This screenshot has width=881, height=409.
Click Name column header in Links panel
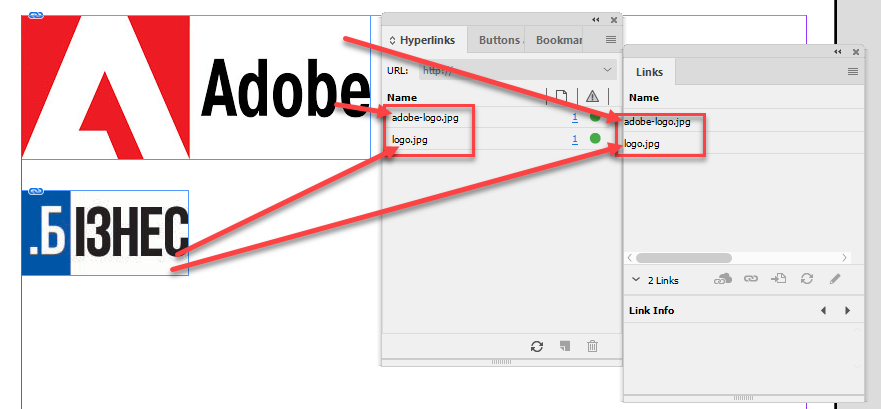pyautogui.click(x=644, y=97)
